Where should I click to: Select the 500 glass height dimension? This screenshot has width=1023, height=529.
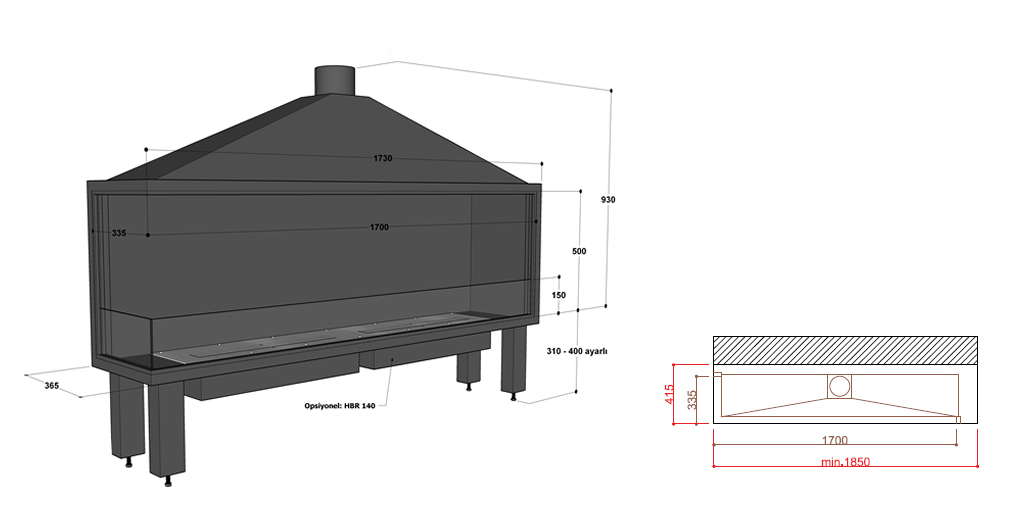pyautogui.click(x=579, y=250)
